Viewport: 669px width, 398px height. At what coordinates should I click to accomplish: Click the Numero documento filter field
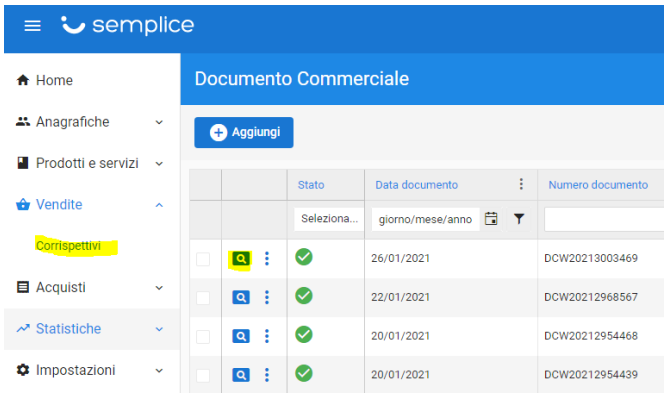click(604, 219)
